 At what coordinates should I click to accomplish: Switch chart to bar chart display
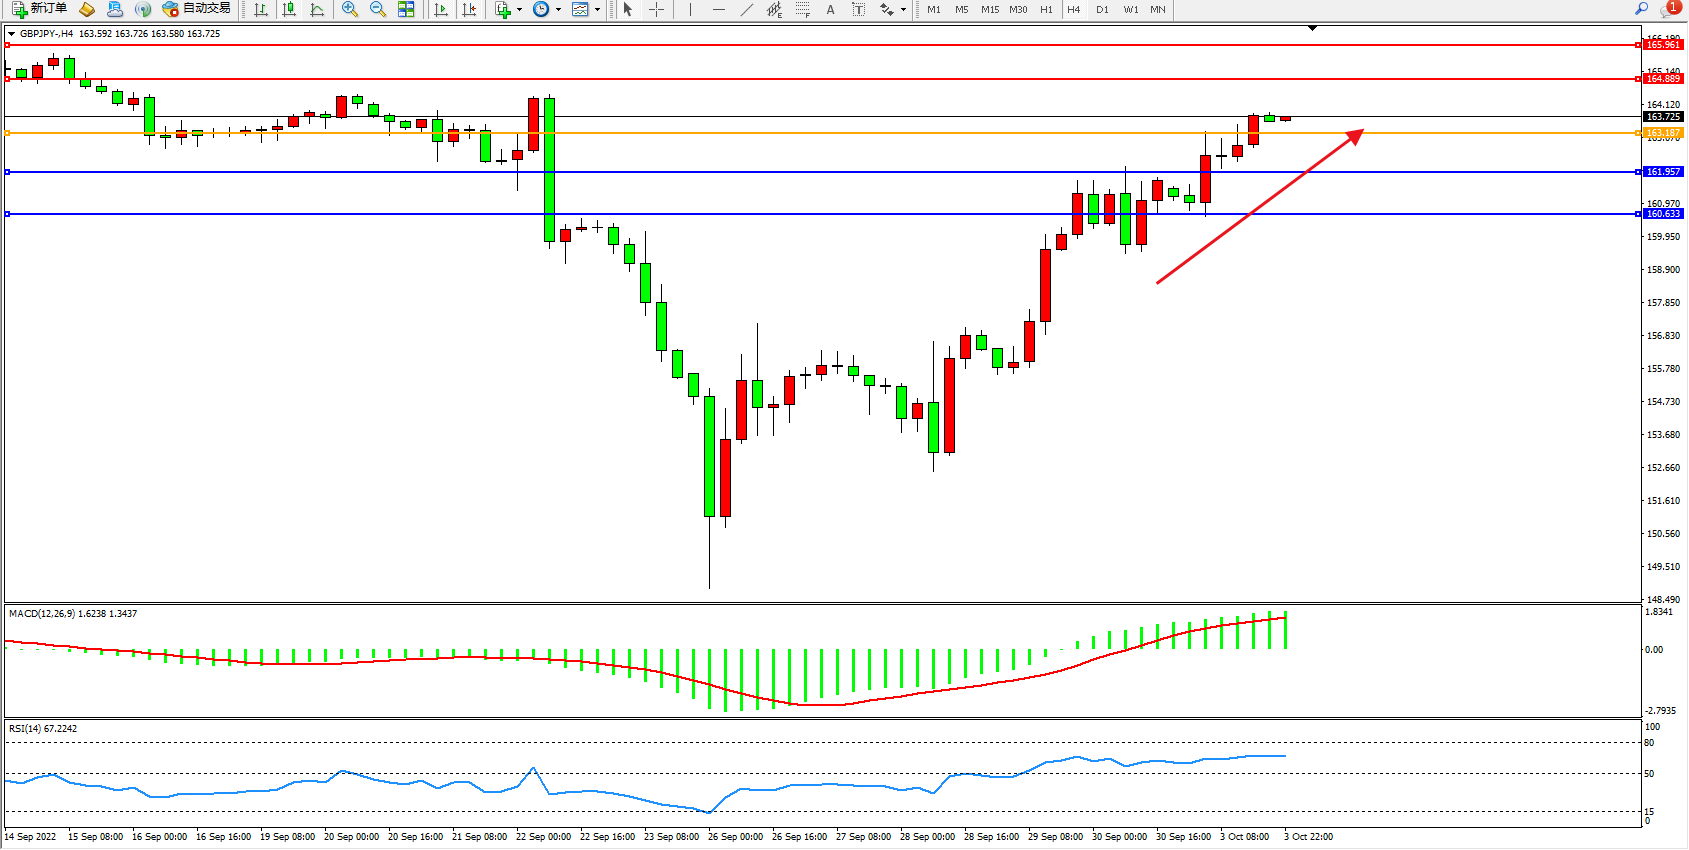261,9
